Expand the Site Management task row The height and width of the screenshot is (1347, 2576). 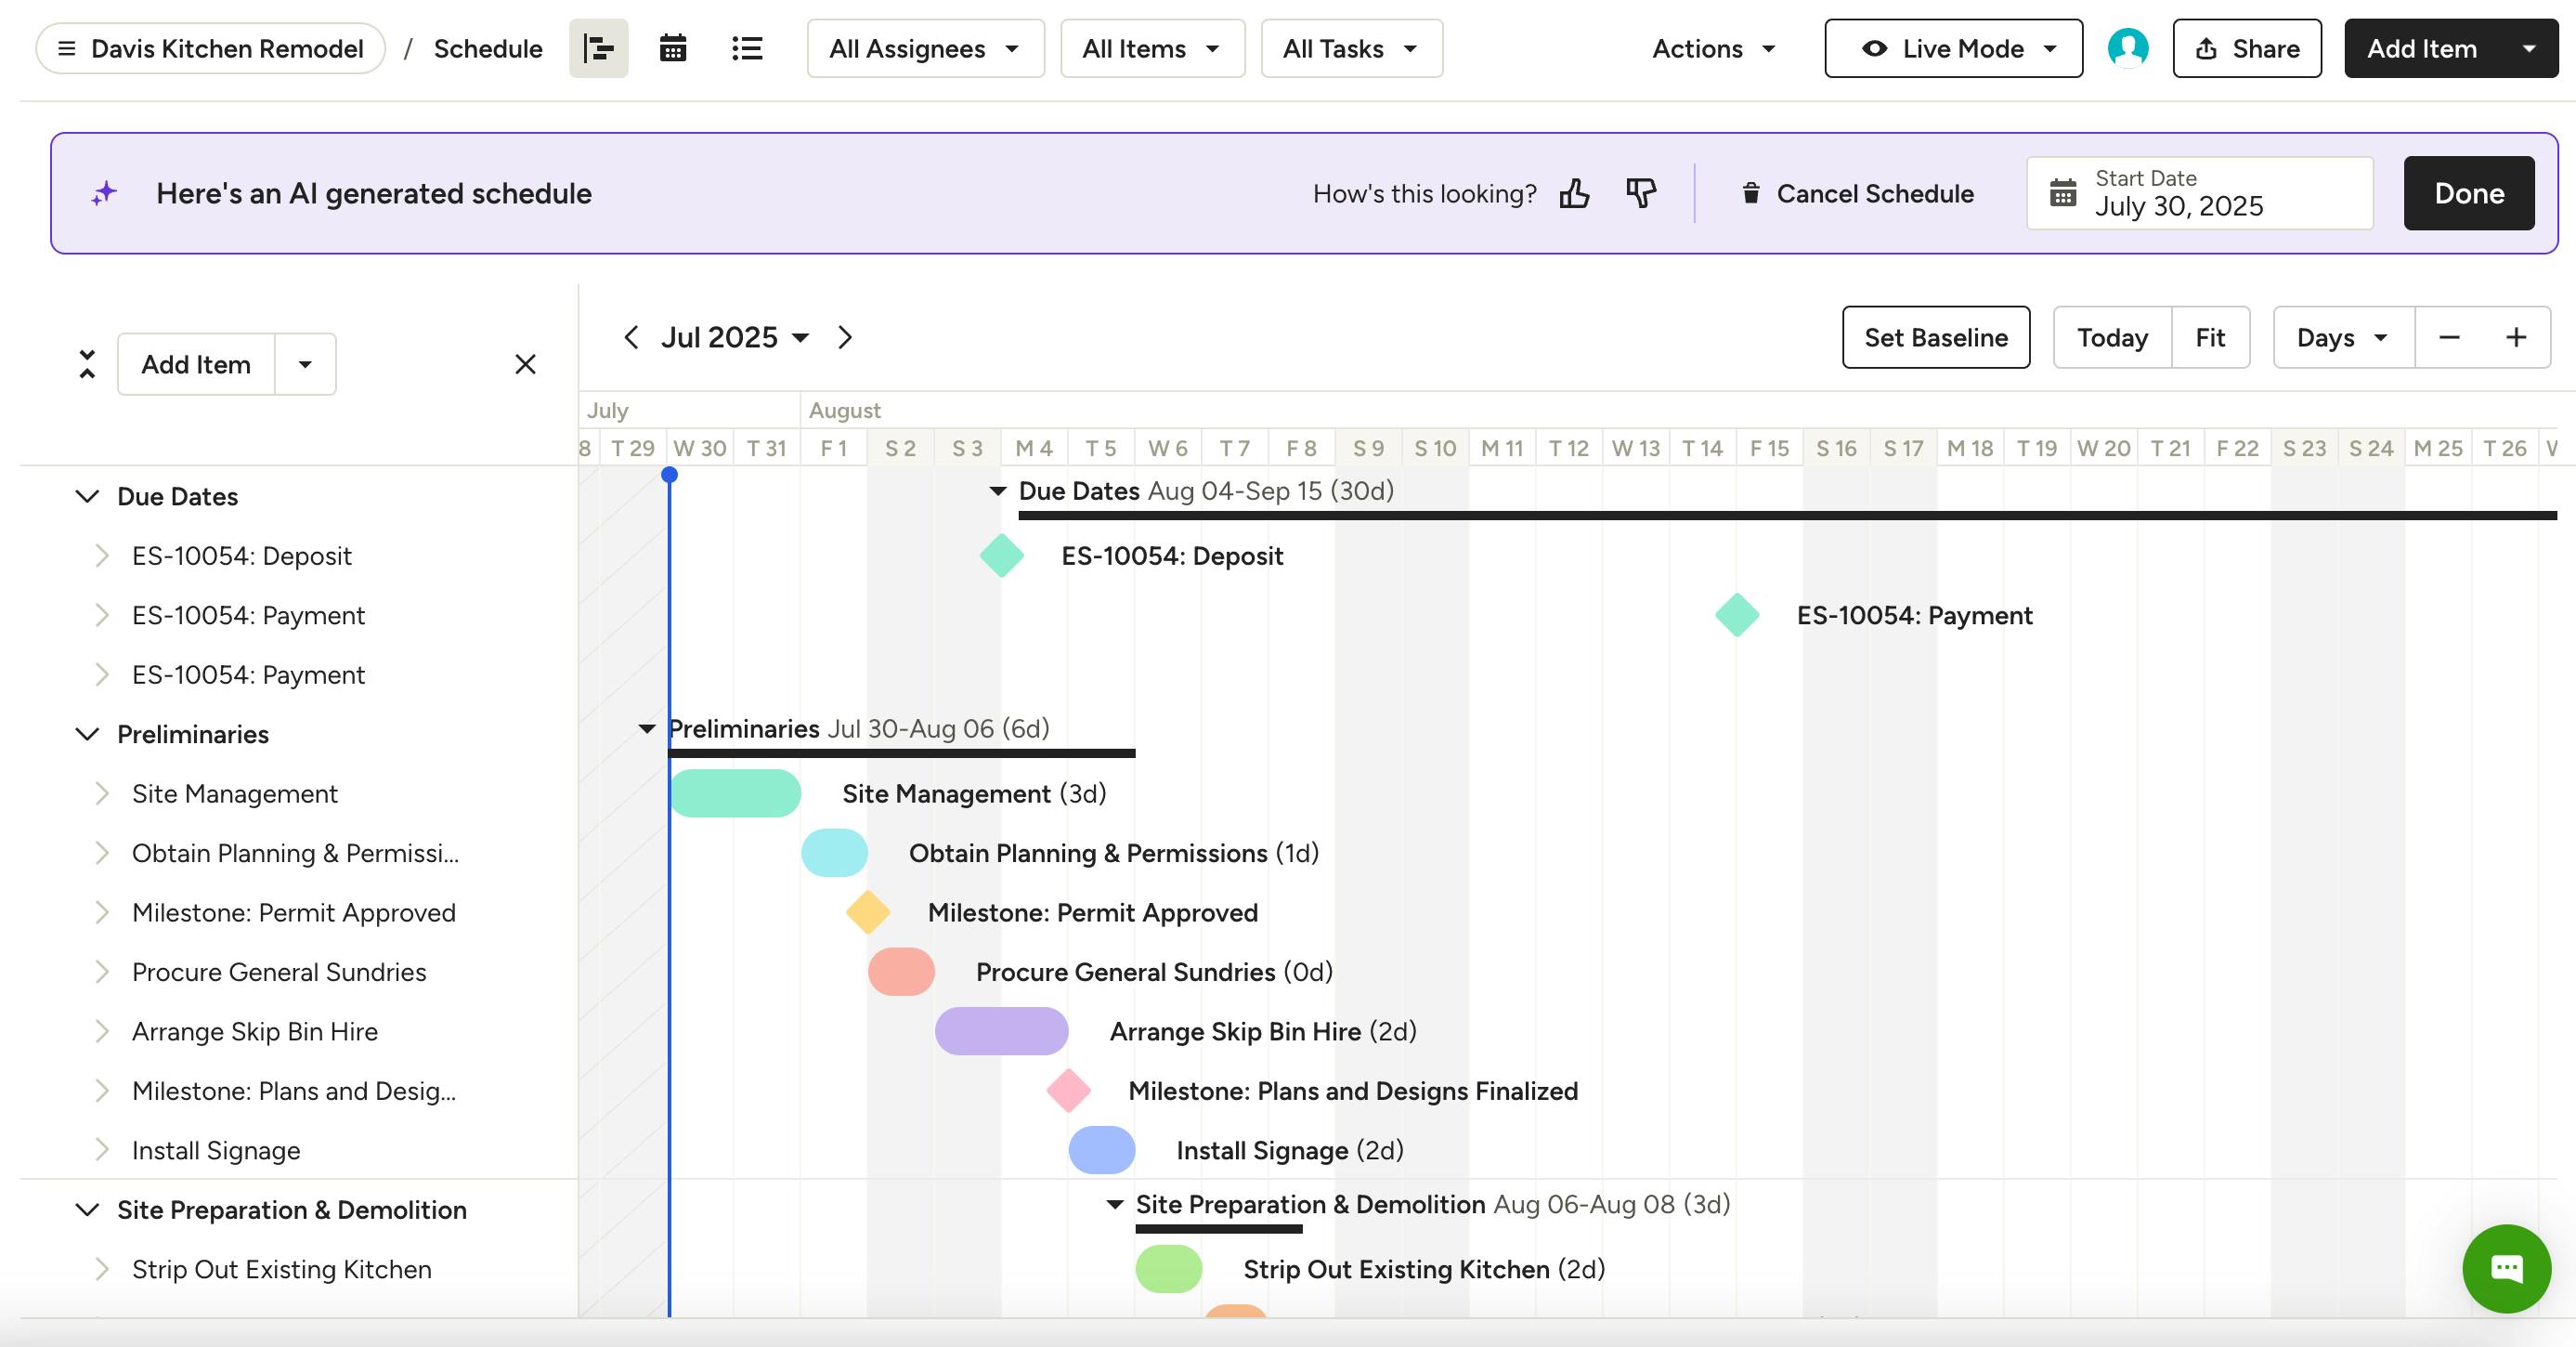click(102, 794)
